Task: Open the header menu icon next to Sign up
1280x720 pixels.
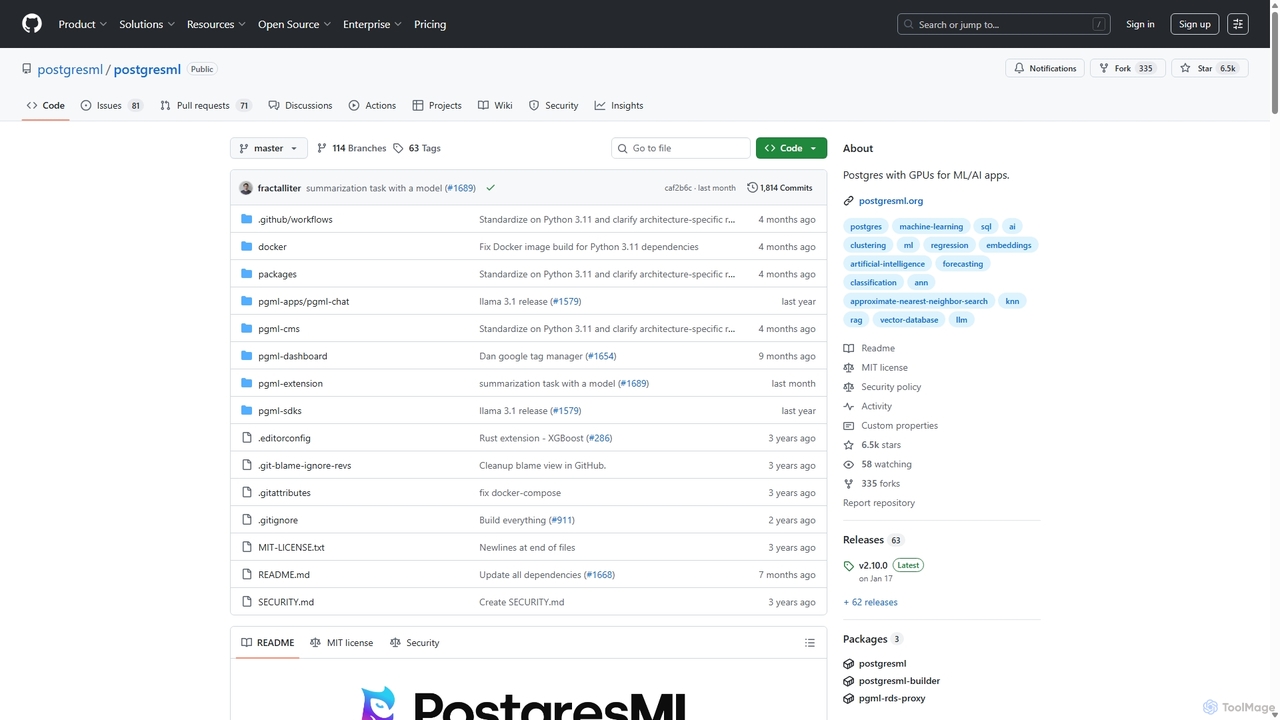Action: click(1238, 24)
